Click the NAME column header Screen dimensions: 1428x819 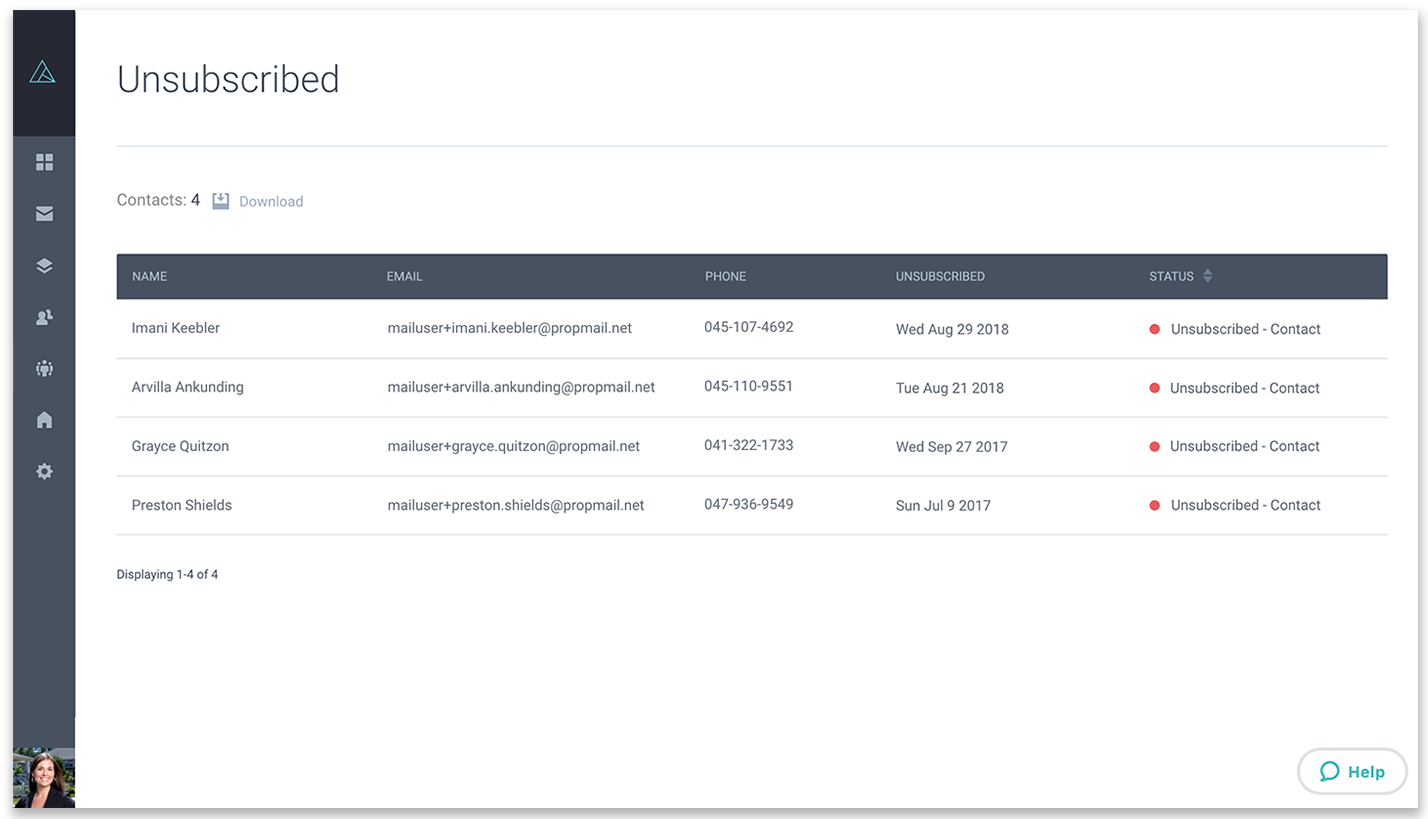tap(149, 276)
